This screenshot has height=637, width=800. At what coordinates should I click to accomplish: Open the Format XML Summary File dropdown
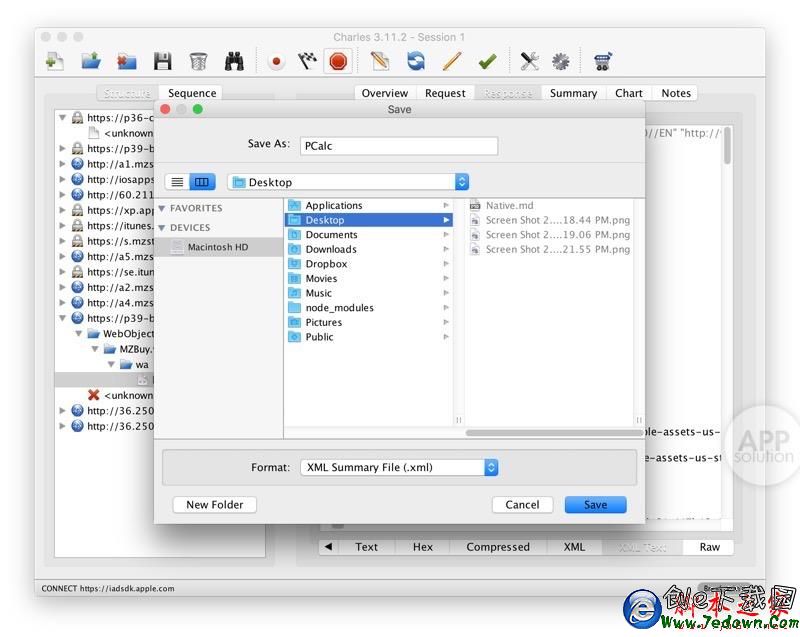[x=399, y=467]
